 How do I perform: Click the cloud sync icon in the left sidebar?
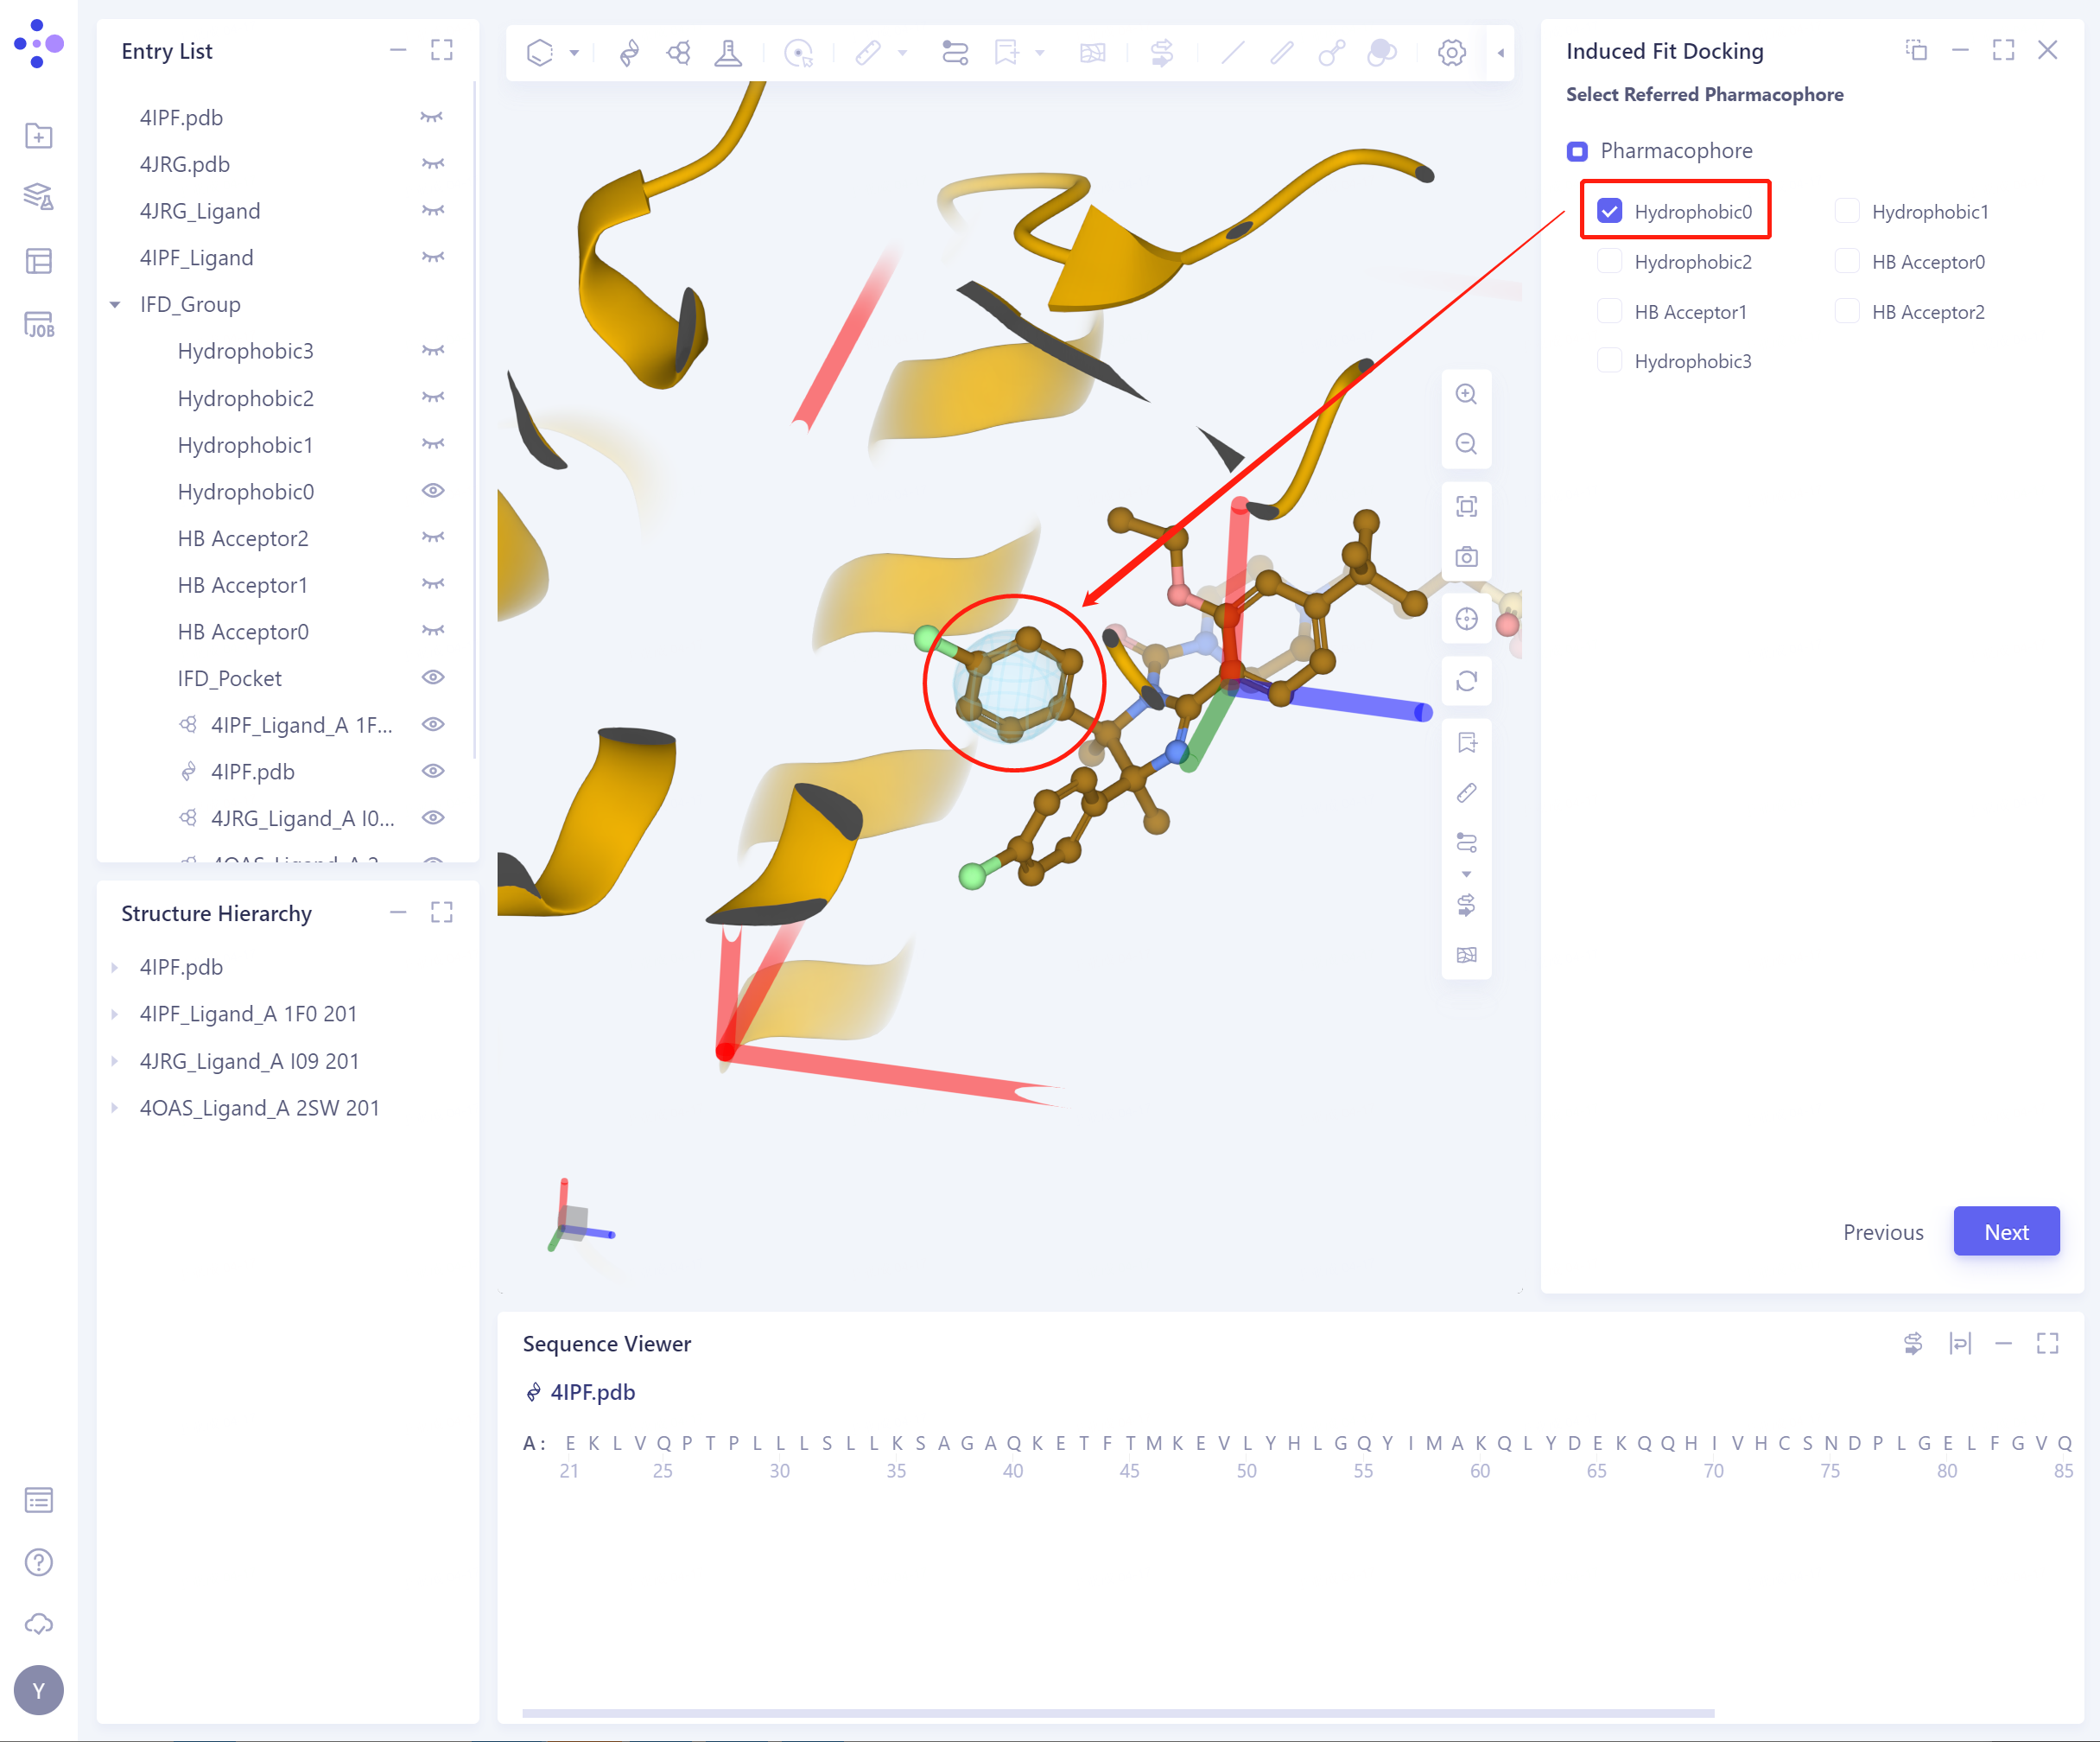pos(38,1624)
